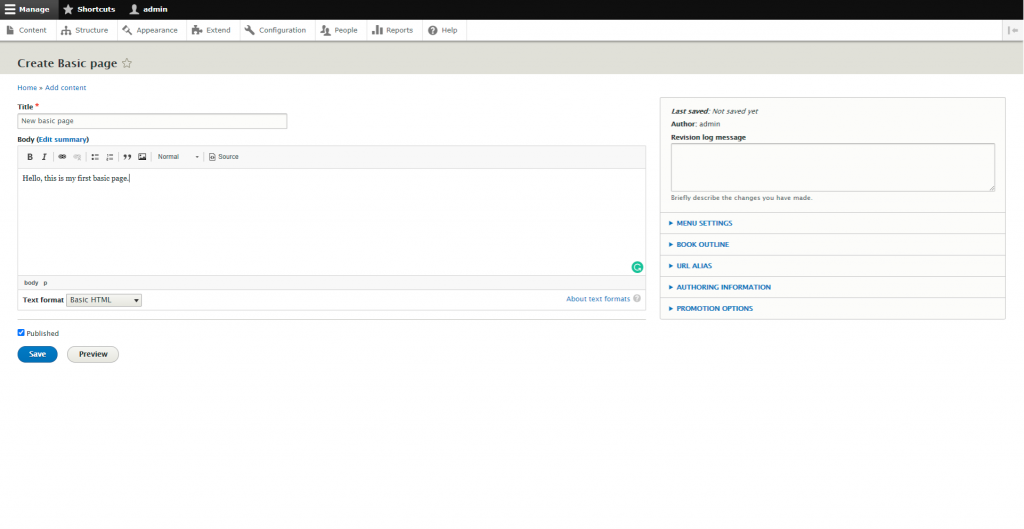The image size is (1024, 529).
Task: Insert a link using the link icon
Action: [x=62, y=157]
